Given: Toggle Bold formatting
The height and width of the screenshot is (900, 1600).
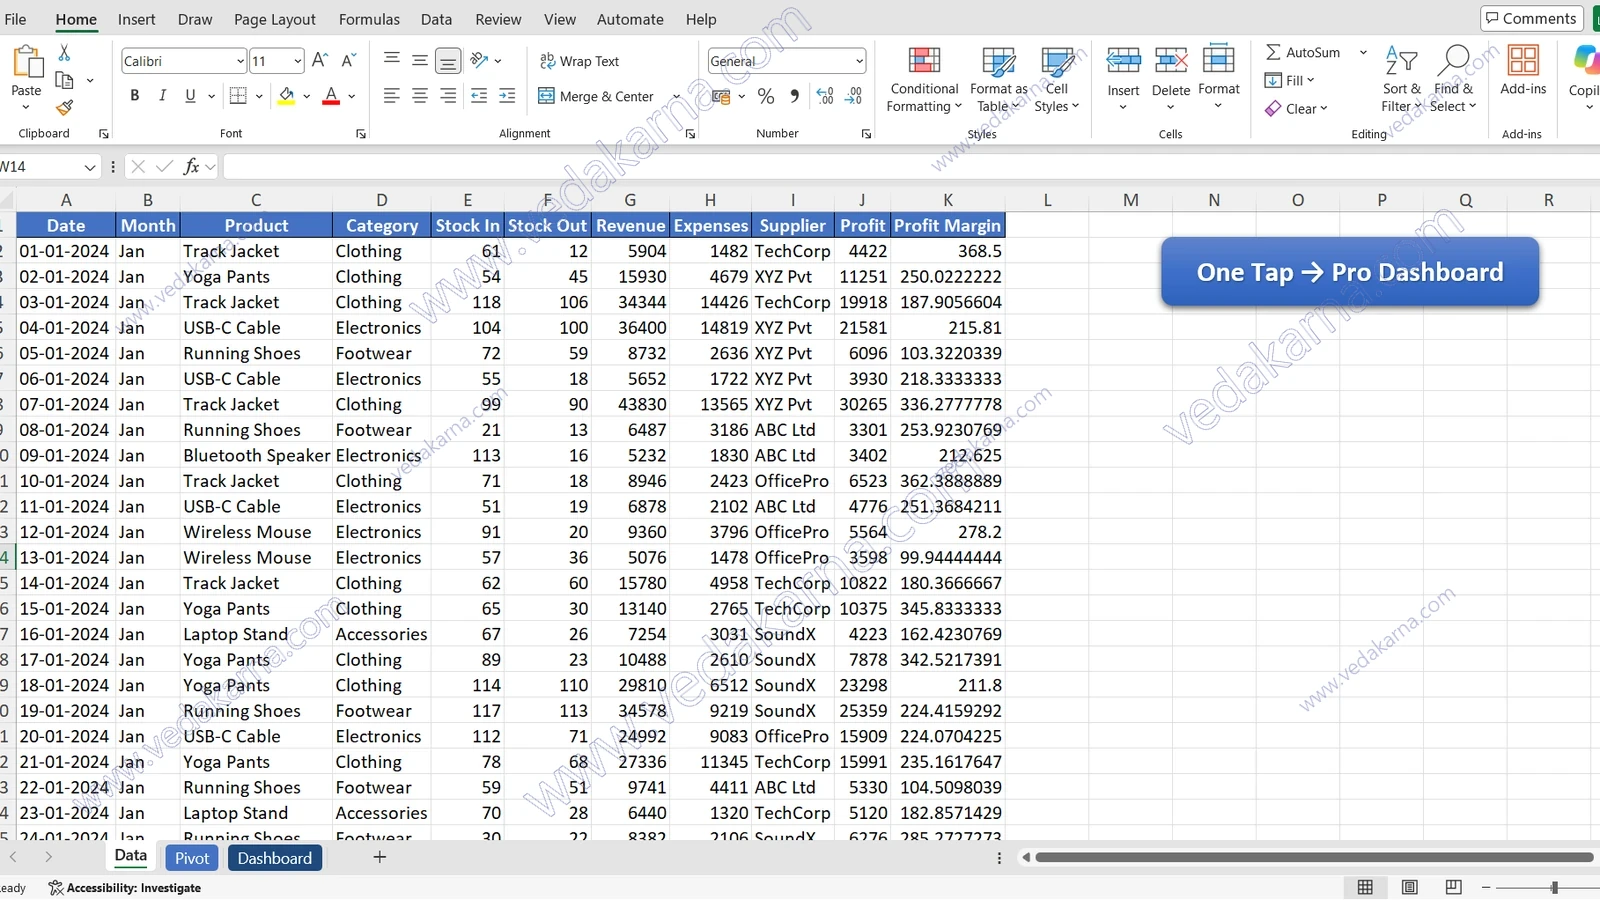Looking at the screenshot, I should [135, 96].
